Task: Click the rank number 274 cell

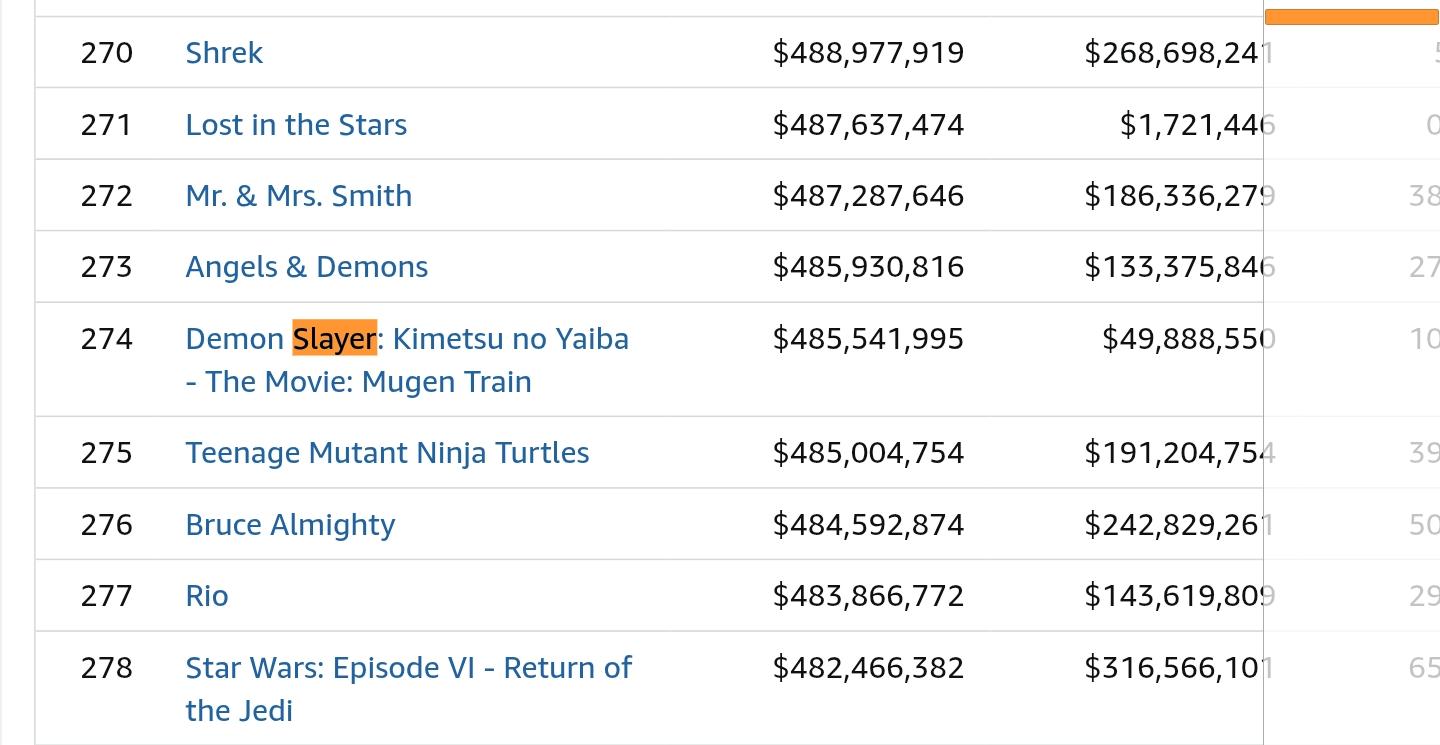Action: click(106, 339)
